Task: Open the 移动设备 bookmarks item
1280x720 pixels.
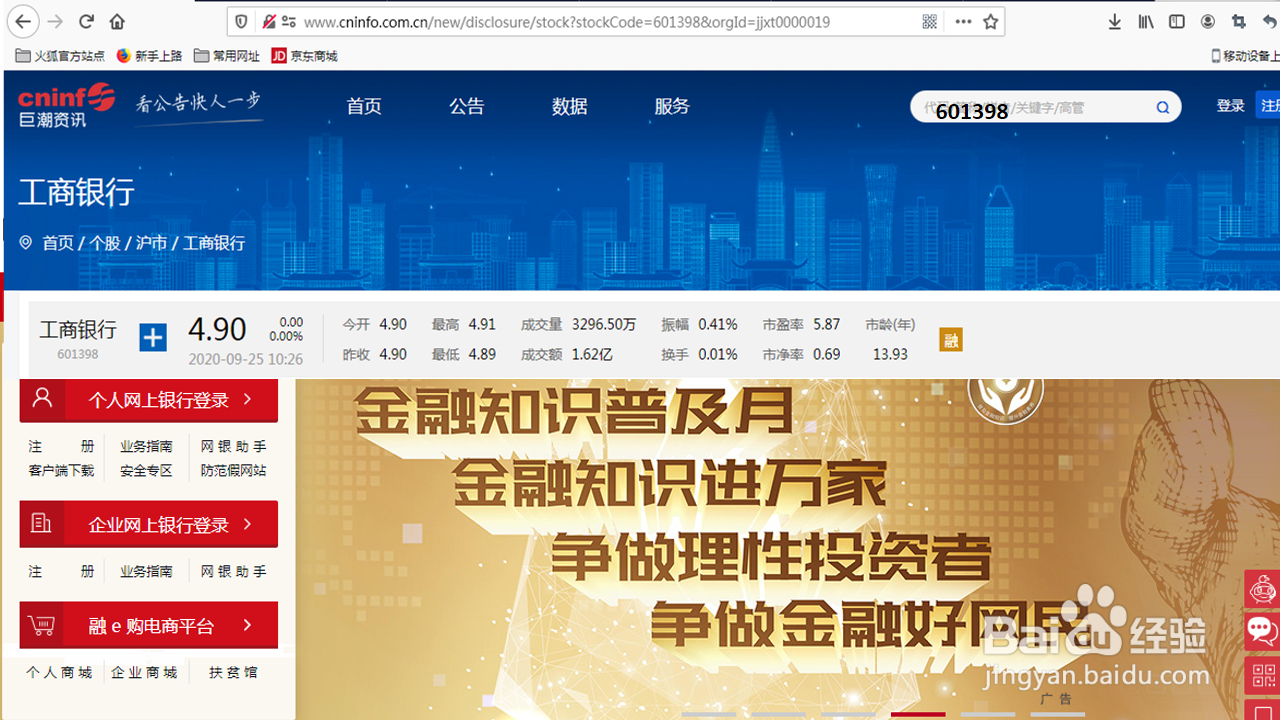Action: point(1245,56)
